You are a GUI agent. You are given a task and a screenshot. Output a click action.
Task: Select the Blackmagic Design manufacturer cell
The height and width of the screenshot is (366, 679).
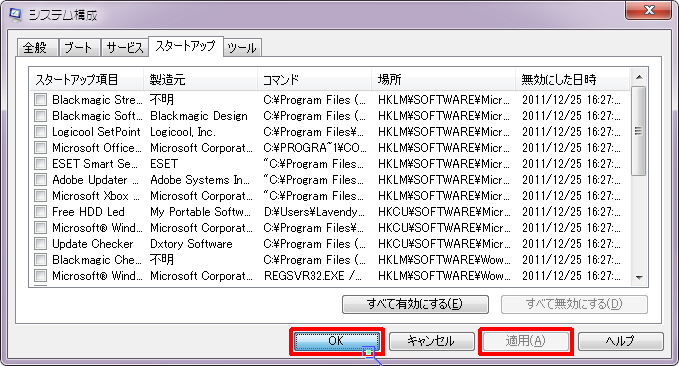click(x=199, y=116)
